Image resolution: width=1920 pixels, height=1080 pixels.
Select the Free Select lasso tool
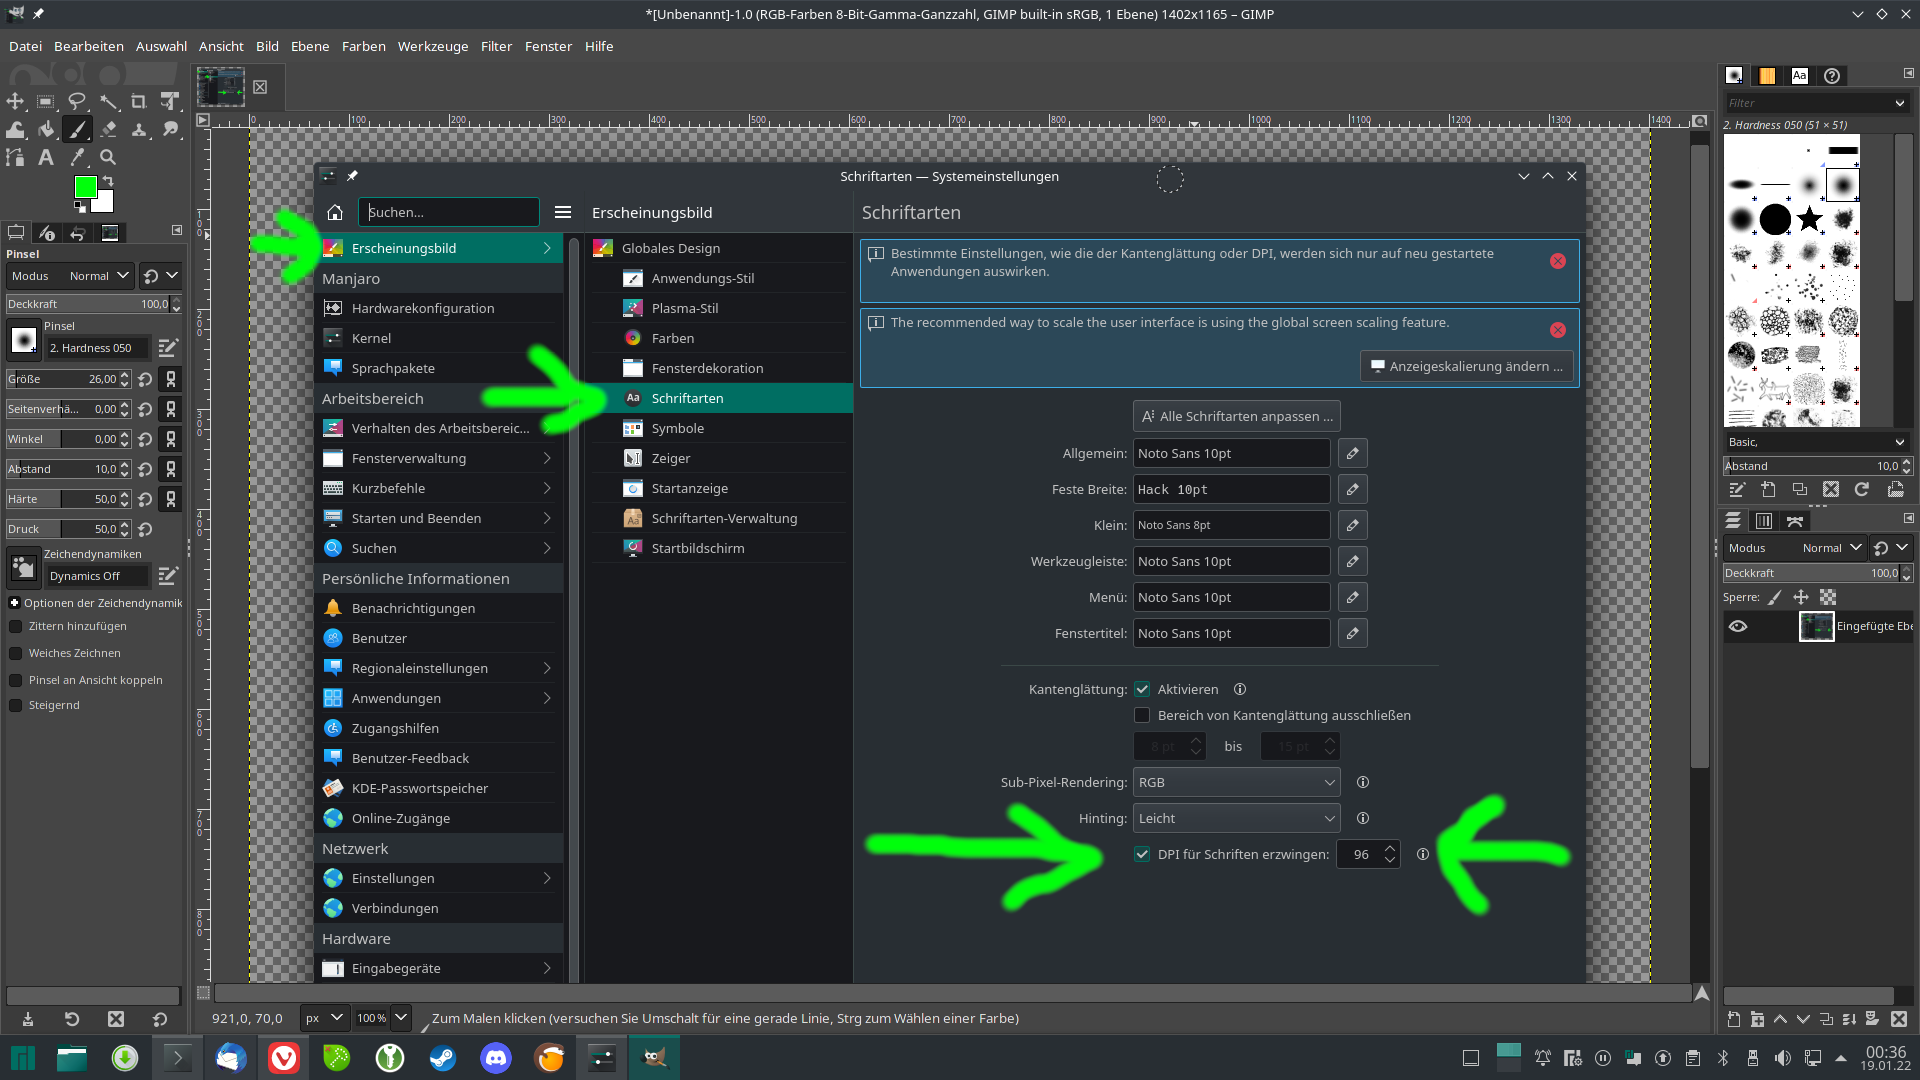(77, 101)
